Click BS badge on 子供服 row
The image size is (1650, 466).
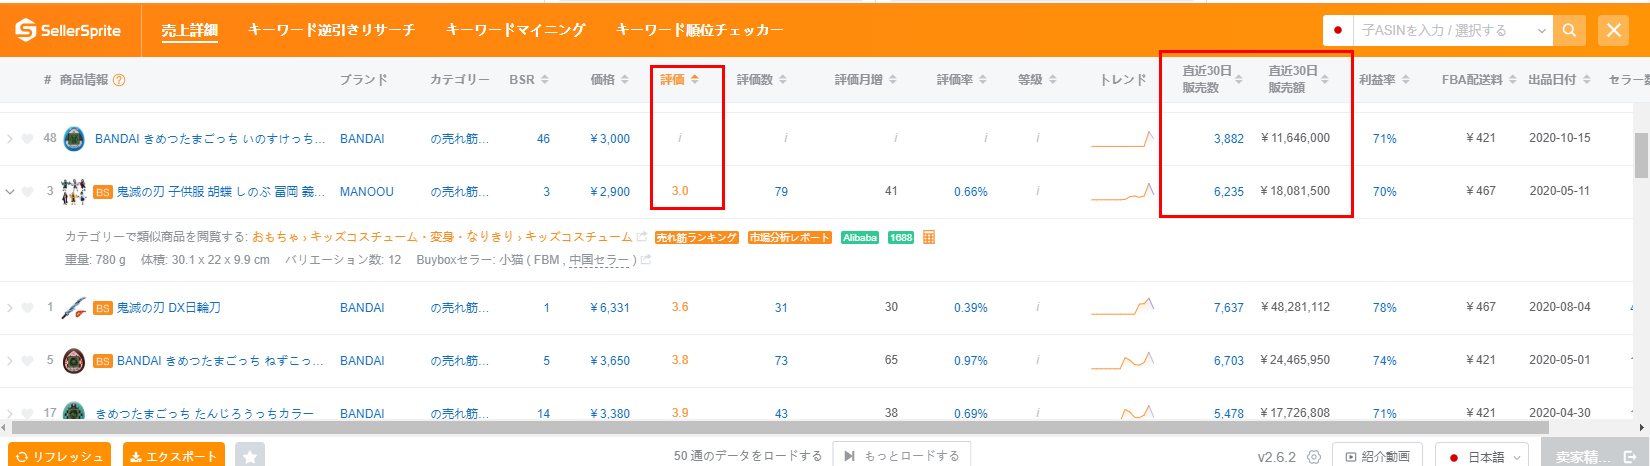103,192
